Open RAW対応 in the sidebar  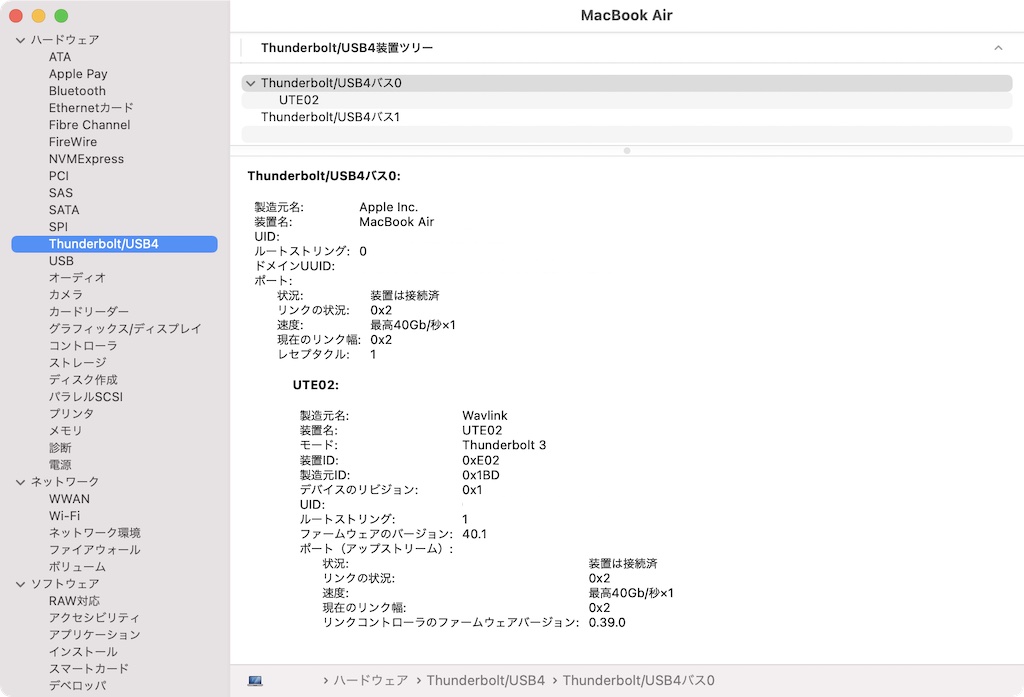74,600
